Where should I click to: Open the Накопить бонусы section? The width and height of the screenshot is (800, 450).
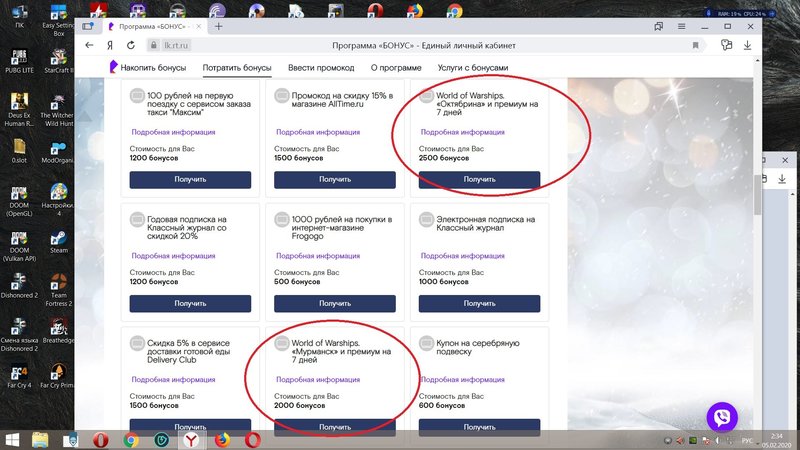(x=153, y=67)
